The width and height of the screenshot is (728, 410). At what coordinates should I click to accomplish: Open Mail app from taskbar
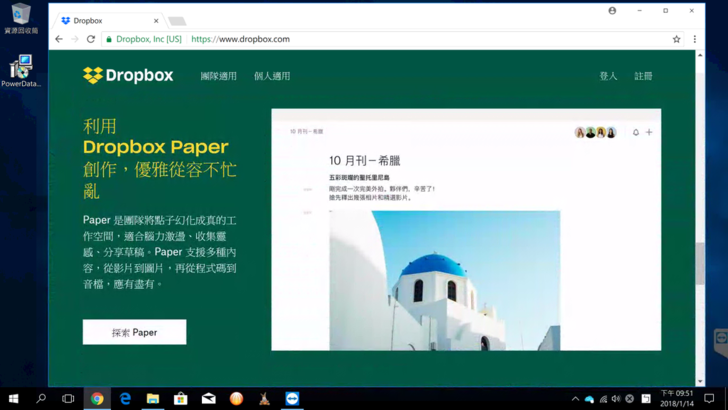point(208,398)
